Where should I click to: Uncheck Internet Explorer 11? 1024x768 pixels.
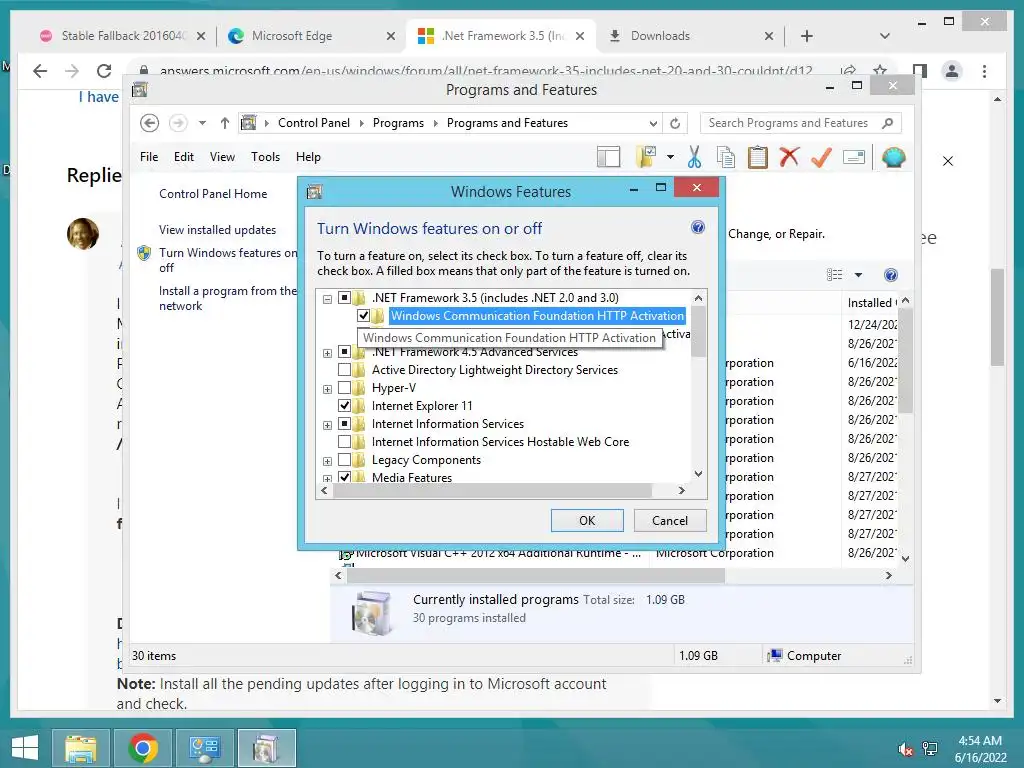(x=344, y=406)
